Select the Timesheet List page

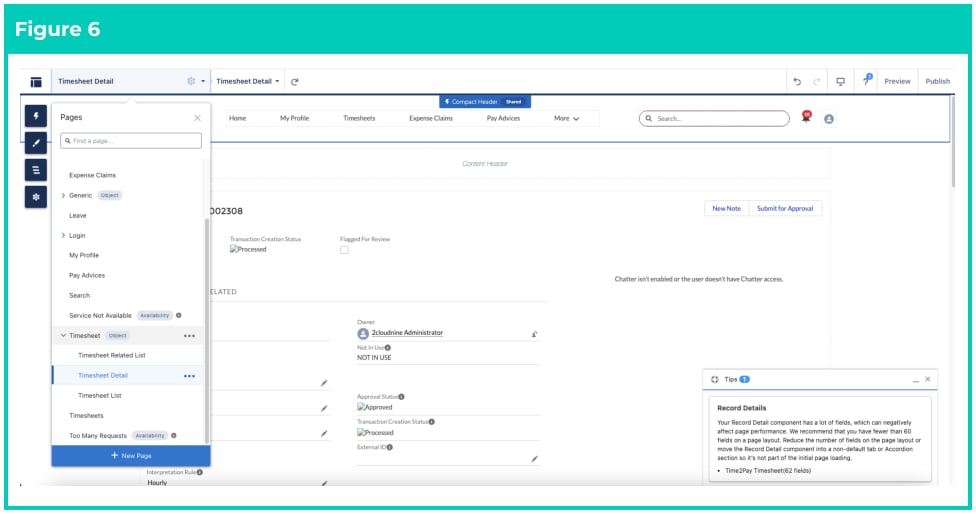(100, 396)
